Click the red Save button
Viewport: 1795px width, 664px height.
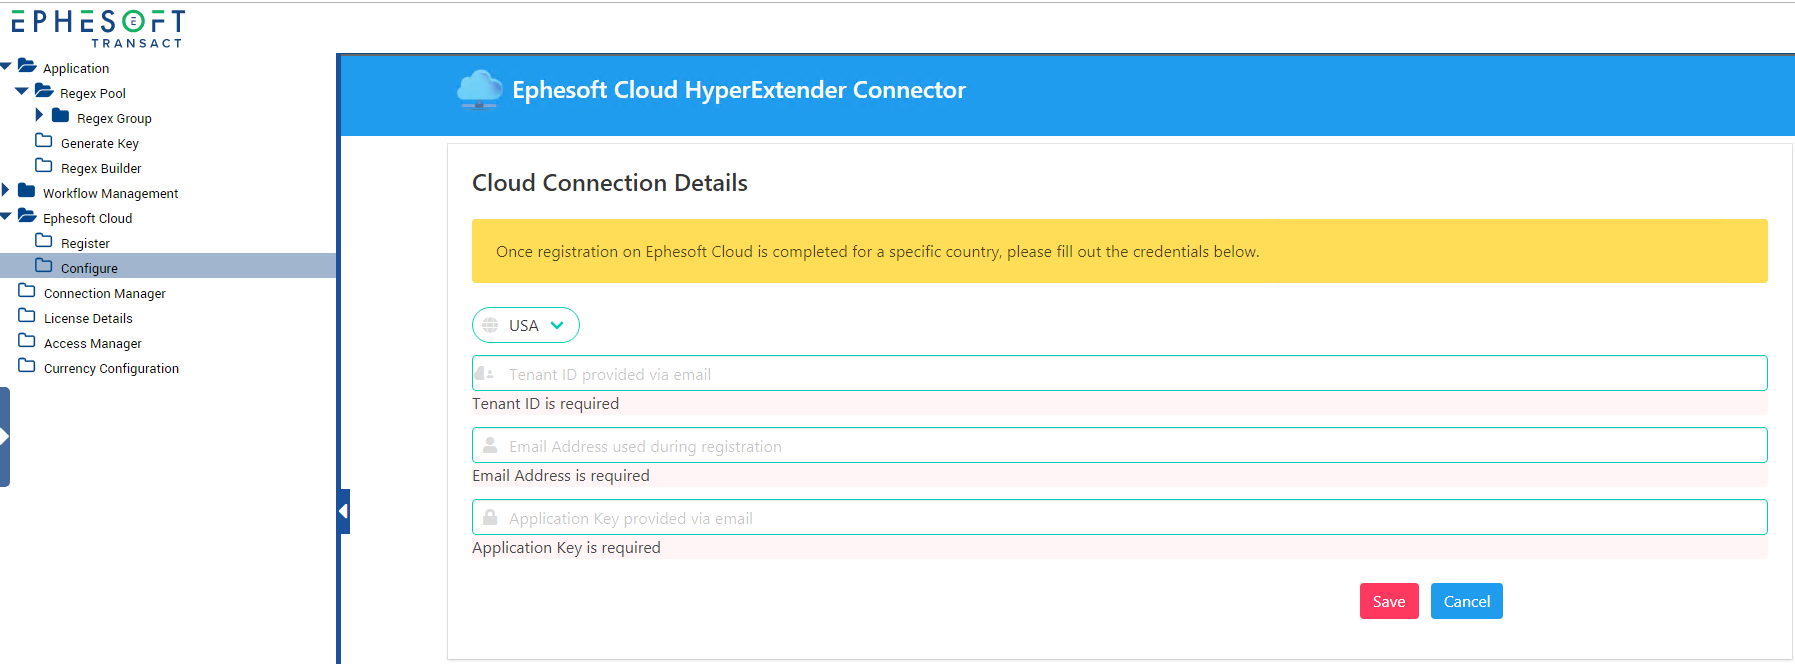[1389, 601]
